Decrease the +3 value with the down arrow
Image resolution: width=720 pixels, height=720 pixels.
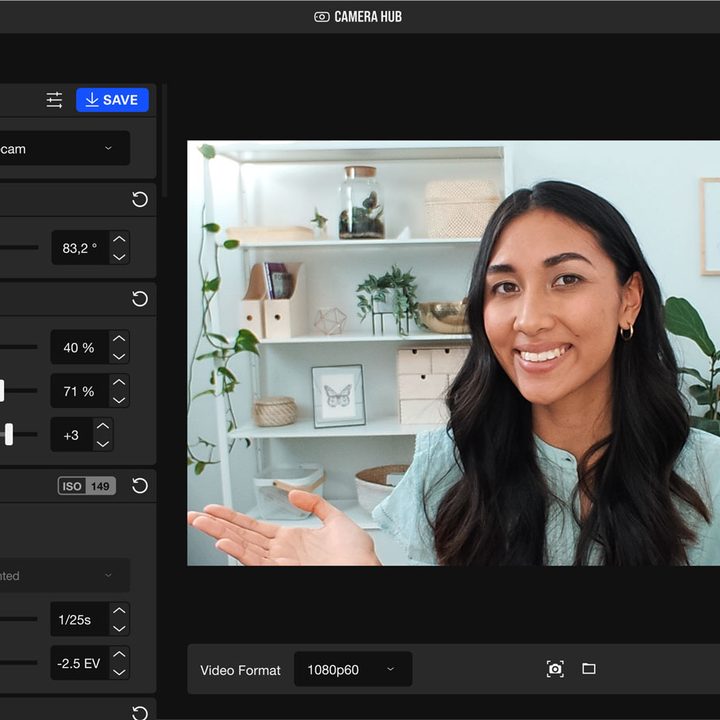pyautogui.click(x=103, y=444)
